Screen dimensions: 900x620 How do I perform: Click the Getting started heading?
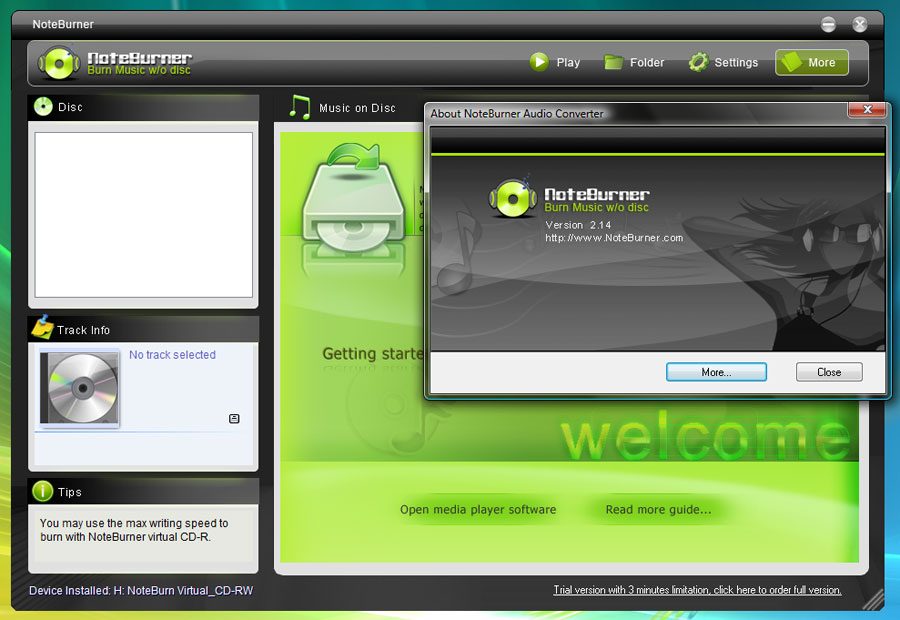(373, 354)
